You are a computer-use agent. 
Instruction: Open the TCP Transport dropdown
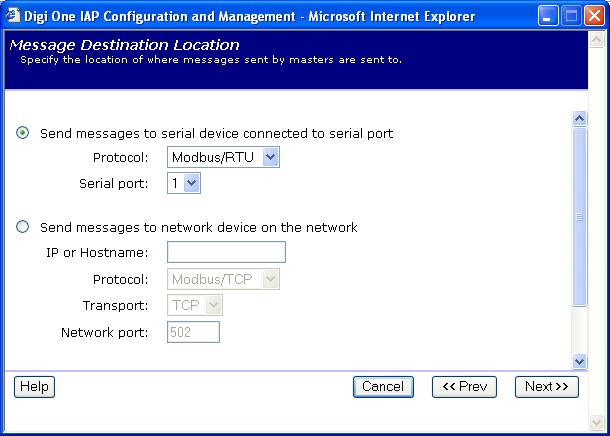195,306
